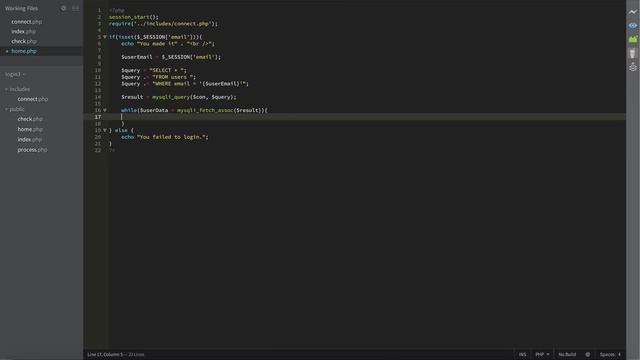Image resolution: width=640 pixels, height=360 pixels.
Task: Click the session_start() line of code
Action: click(x=133, y=17)
